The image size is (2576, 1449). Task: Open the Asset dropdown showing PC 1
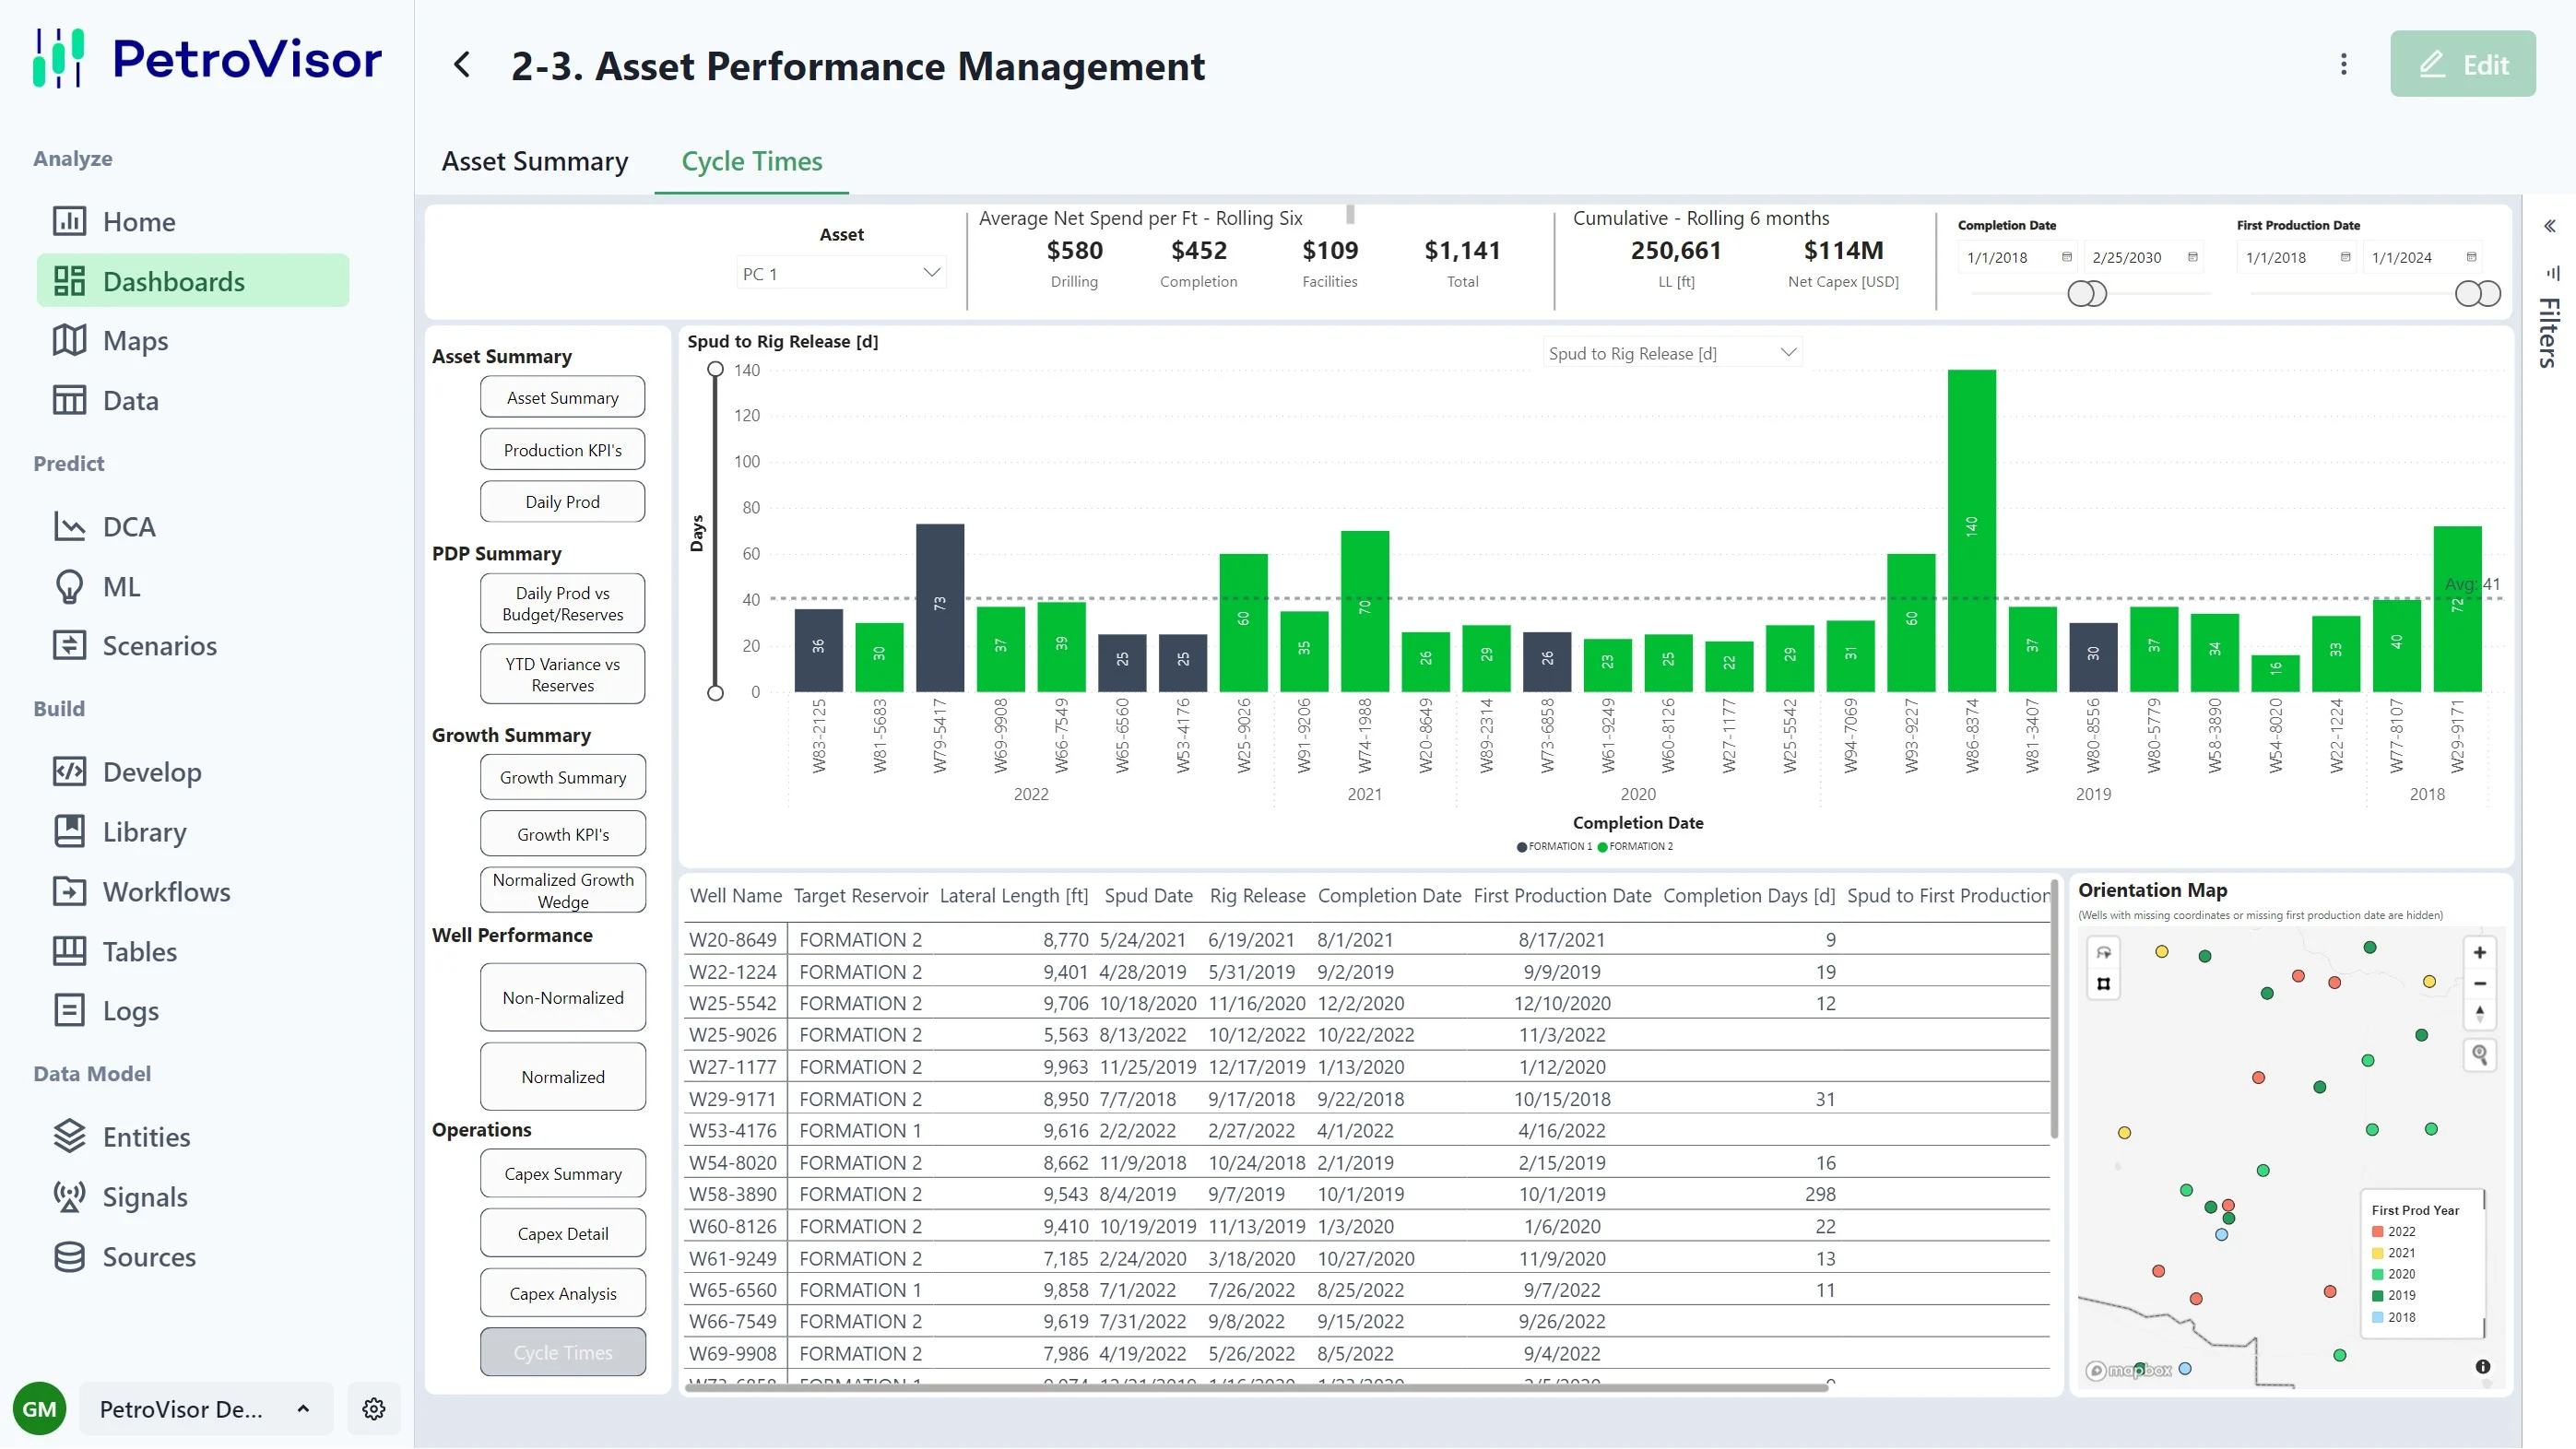tap(841, 273)
